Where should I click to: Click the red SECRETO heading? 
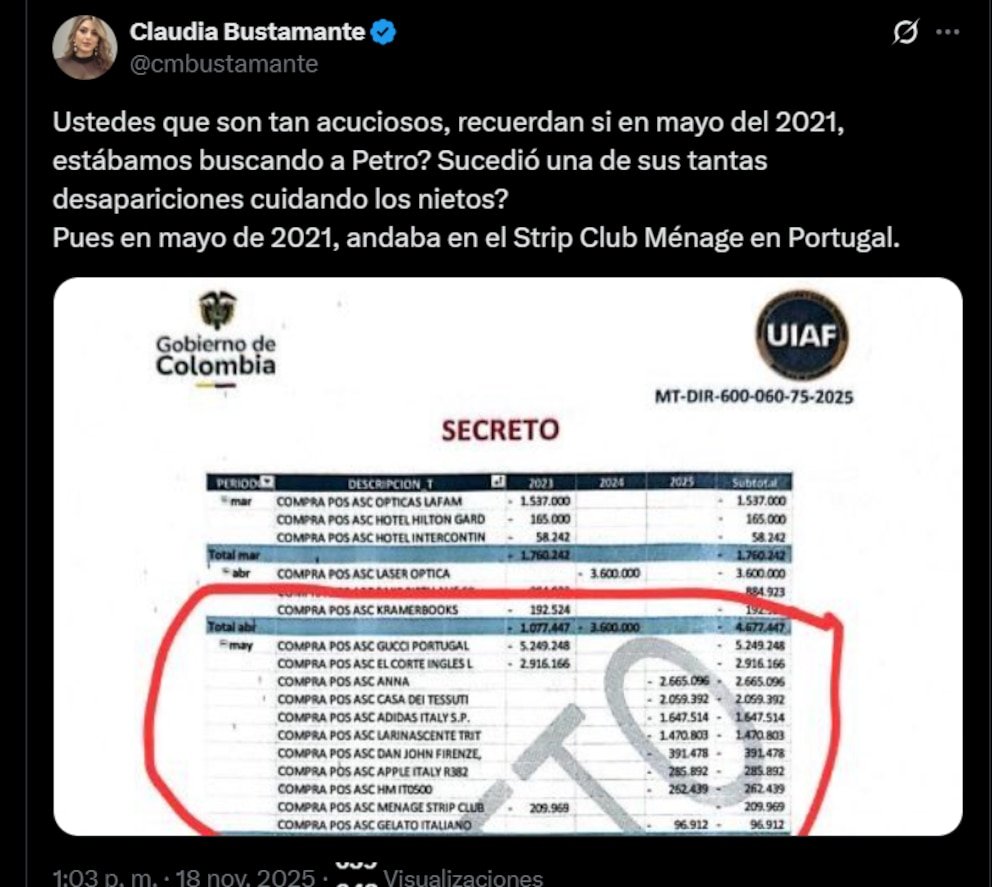tap(500, 430)
